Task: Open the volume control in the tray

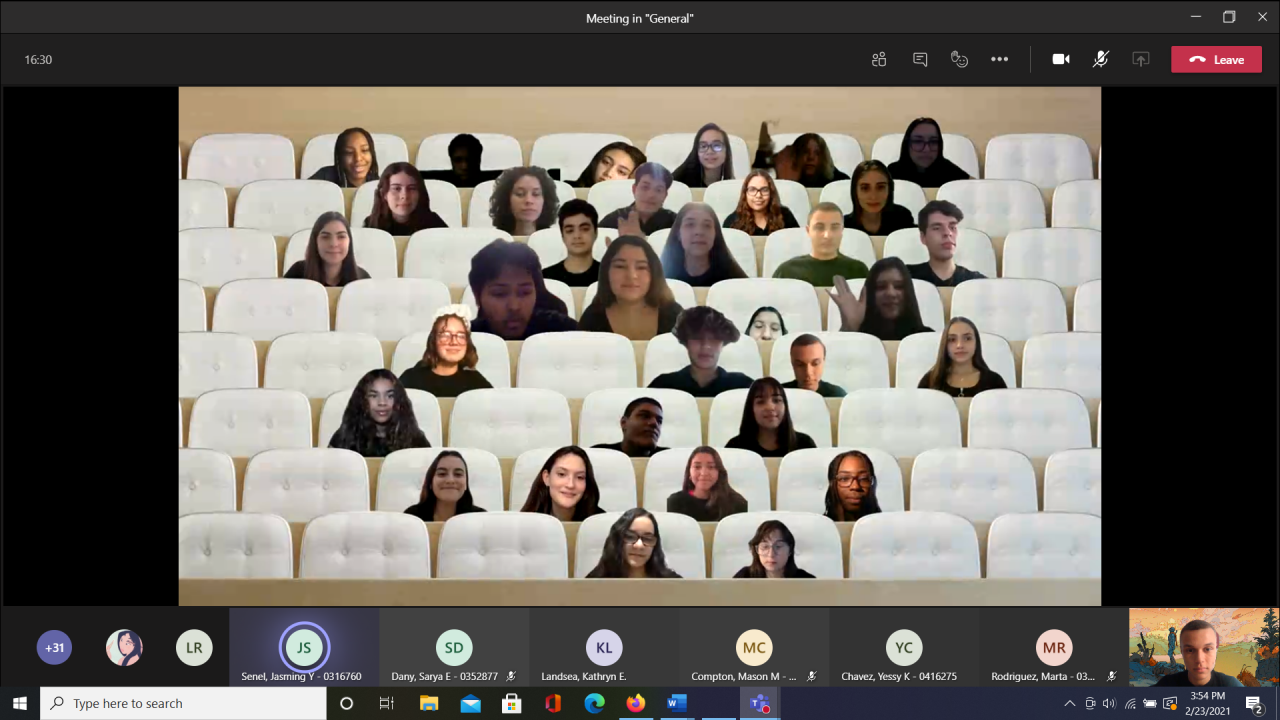Action: 1110,703
